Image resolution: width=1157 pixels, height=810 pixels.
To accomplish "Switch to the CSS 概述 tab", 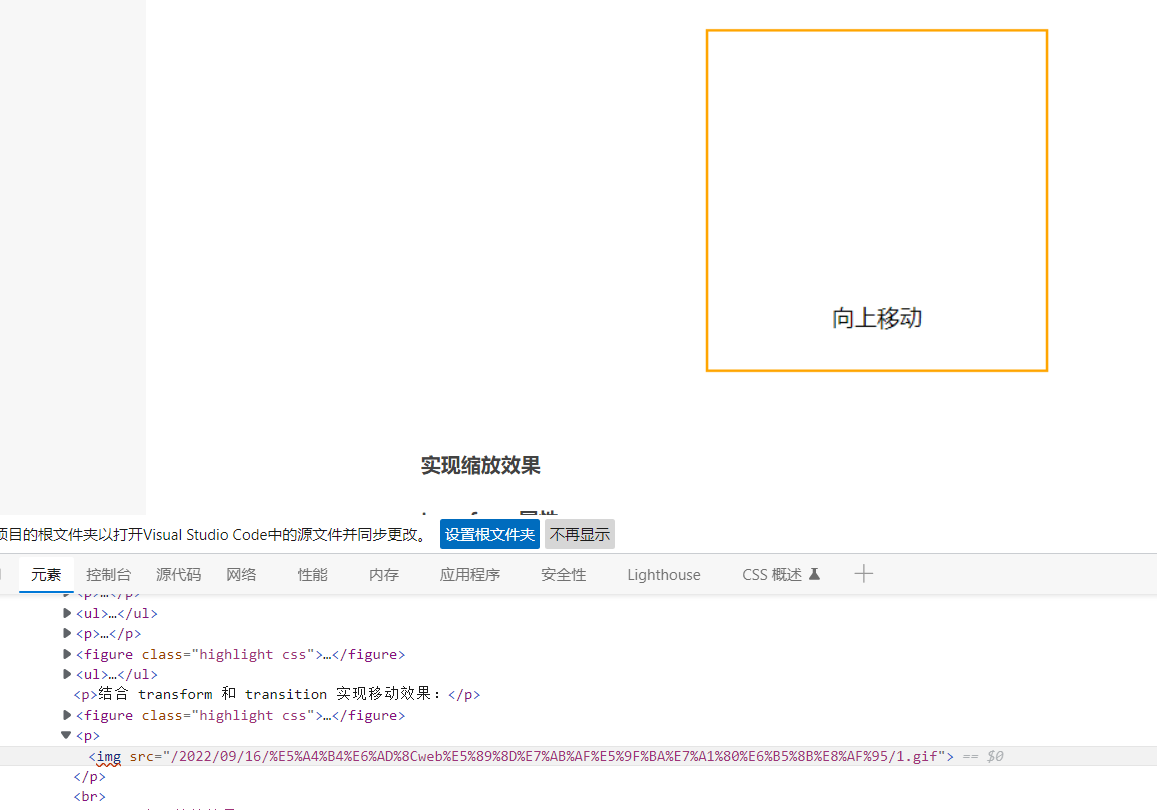I will tap(781, 575).
